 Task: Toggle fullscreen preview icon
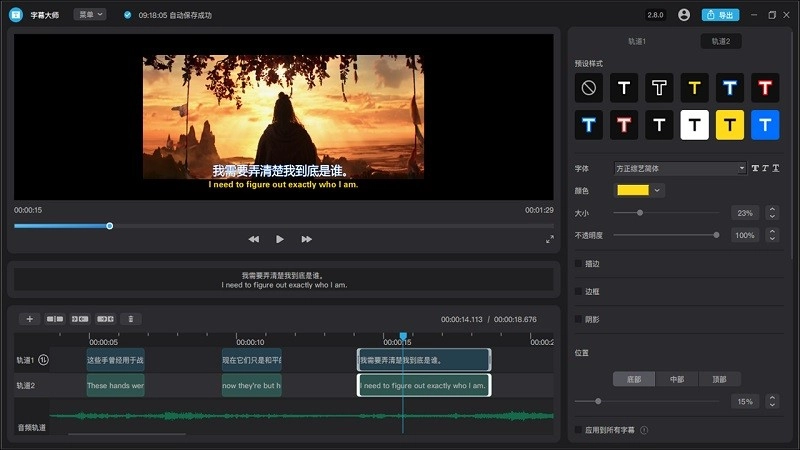coord(549,239)
